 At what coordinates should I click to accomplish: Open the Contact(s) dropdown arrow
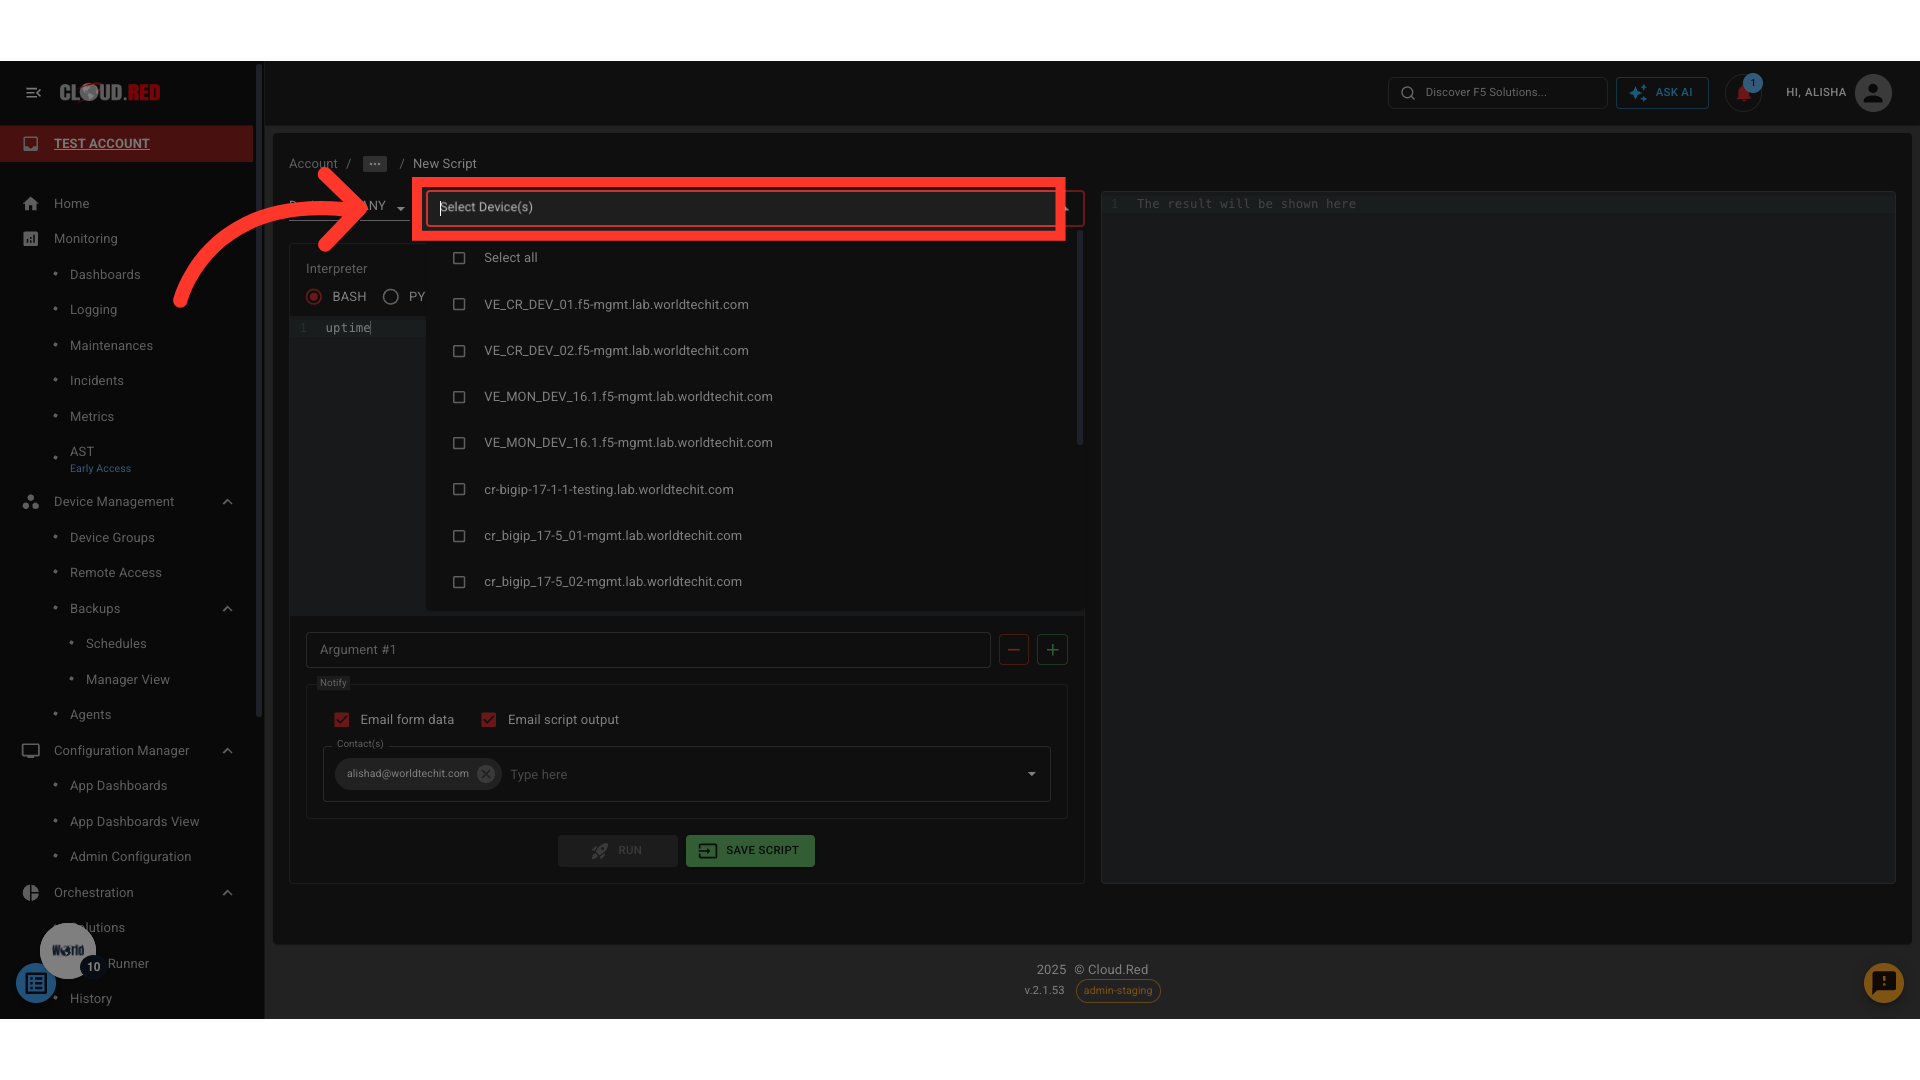(1031, 774)
